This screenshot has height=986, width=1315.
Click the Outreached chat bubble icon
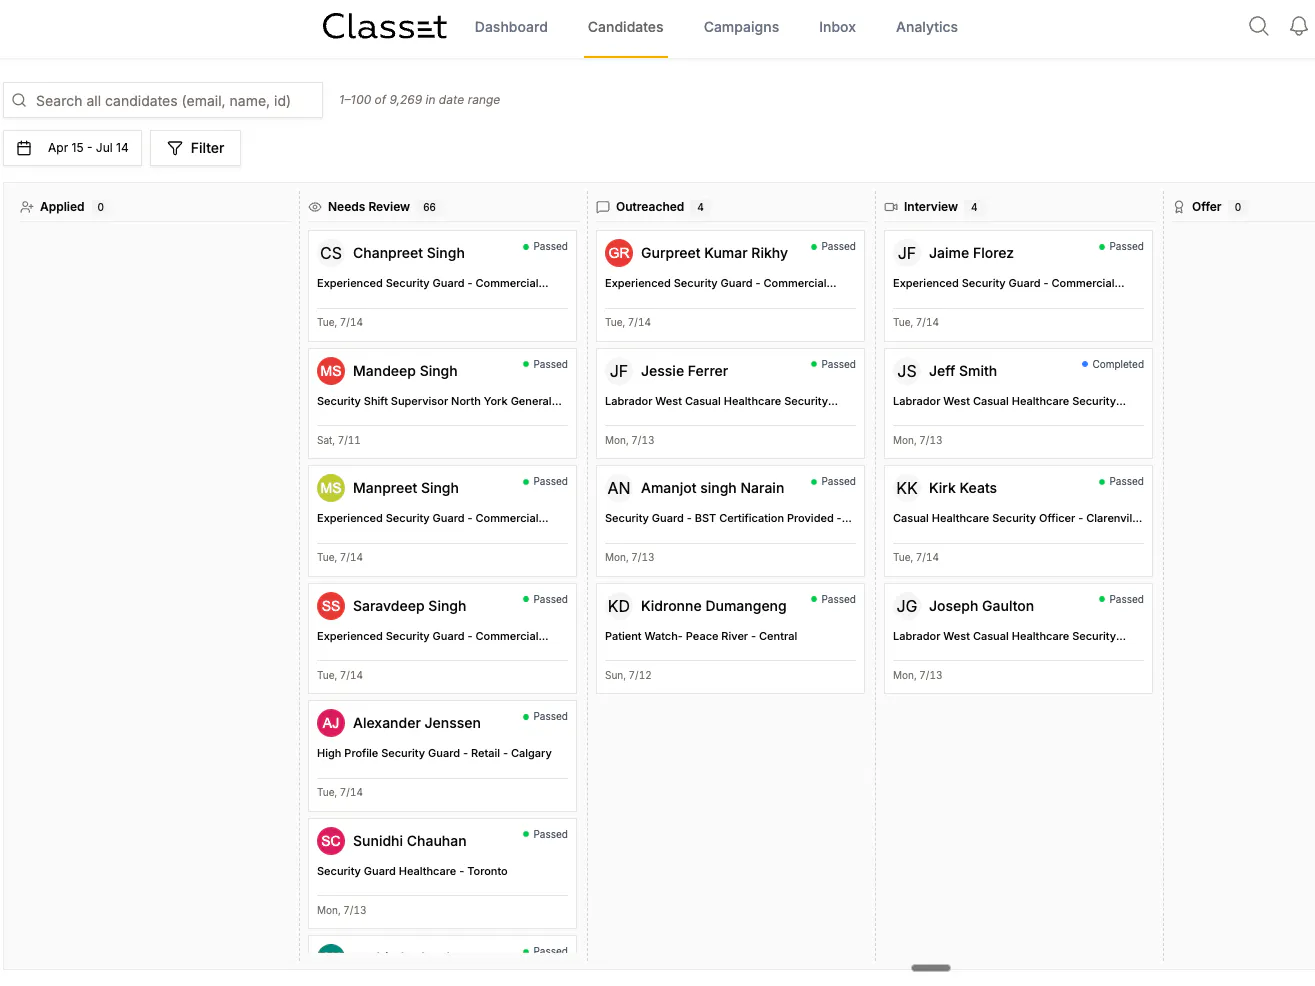click(x=603, y=207)
